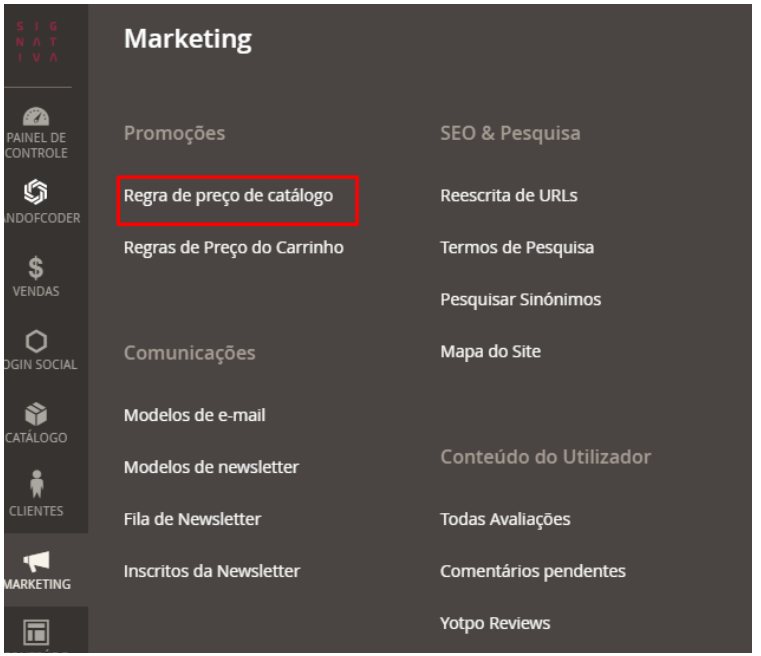Go to Mapa do Site
The image size is (761, 656).
(490, 351)
